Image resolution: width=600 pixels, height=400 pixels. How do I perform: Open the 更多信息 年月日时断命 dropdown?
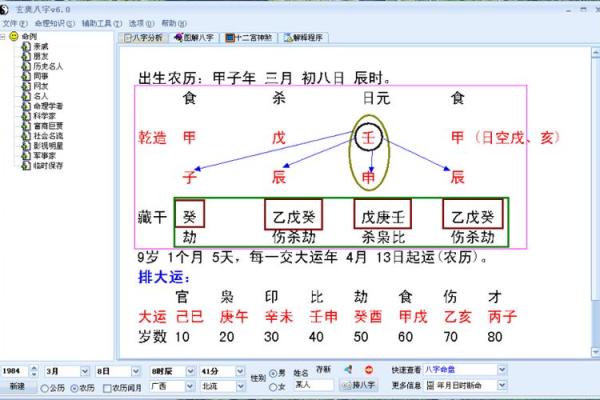[x=502, y=385]
